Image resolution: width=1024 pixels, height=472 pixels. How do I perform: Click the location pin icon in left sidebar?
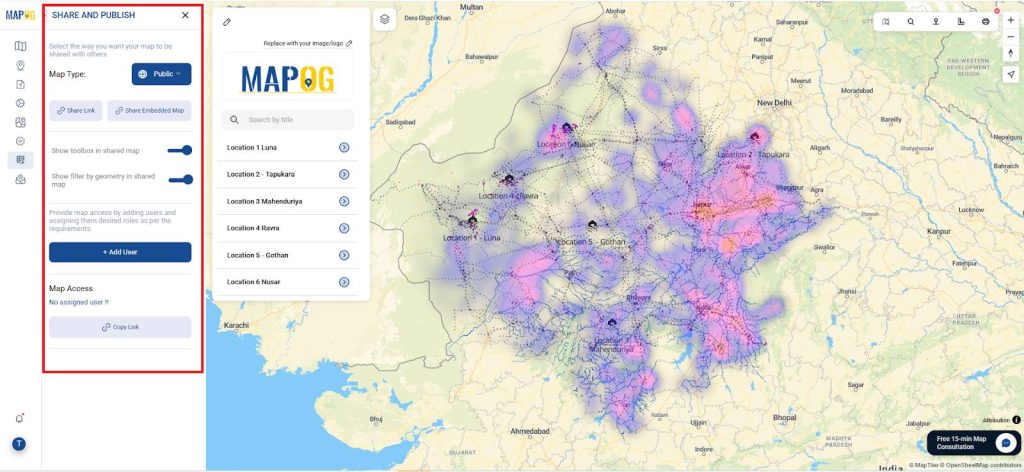pyautogui.click(x=20, y=65)
